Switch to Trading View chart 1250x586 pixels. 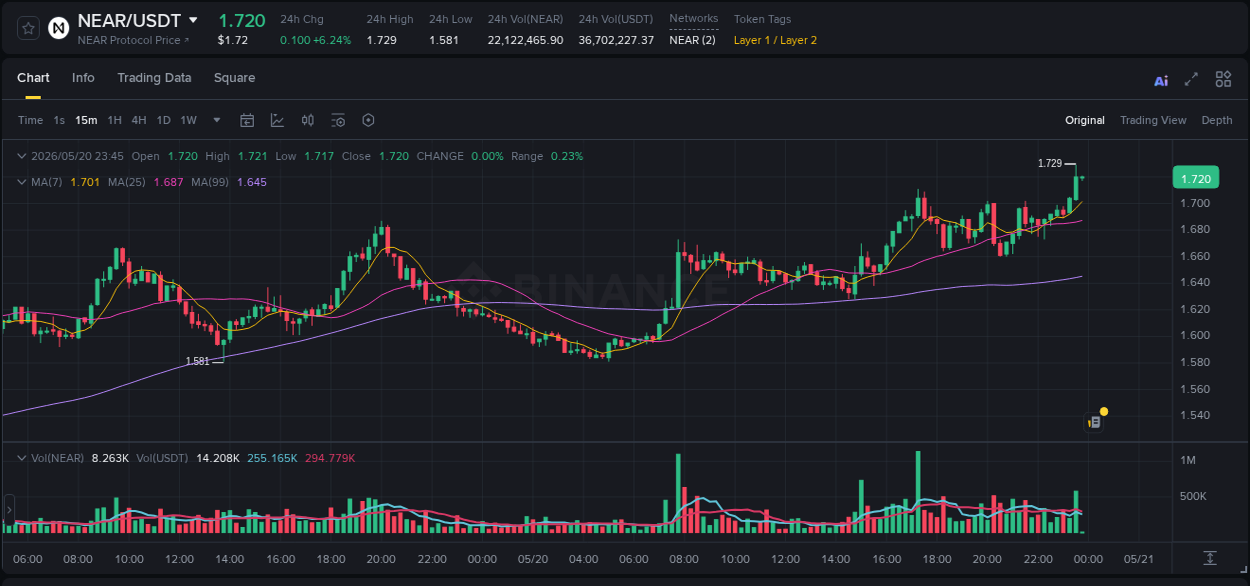pos(1153,120)
